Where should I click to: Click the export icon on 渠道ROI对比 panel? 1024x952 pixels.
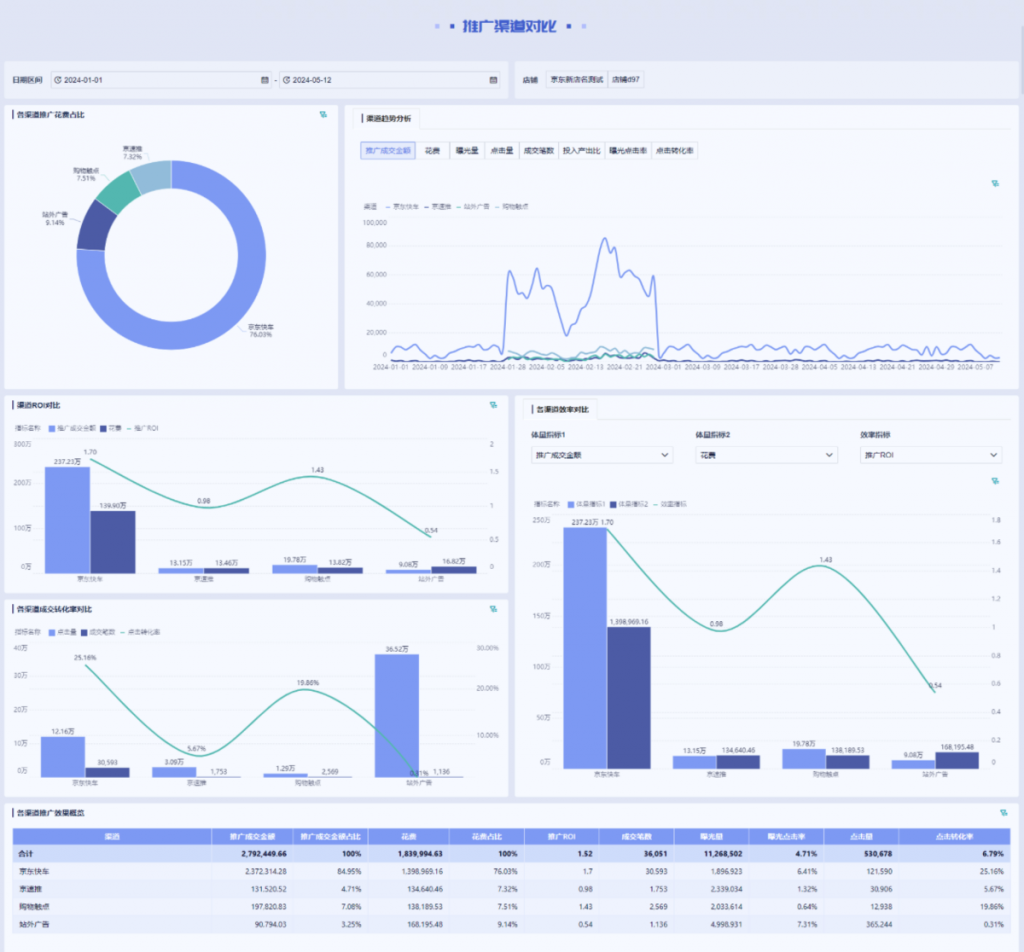pos(493,405)
